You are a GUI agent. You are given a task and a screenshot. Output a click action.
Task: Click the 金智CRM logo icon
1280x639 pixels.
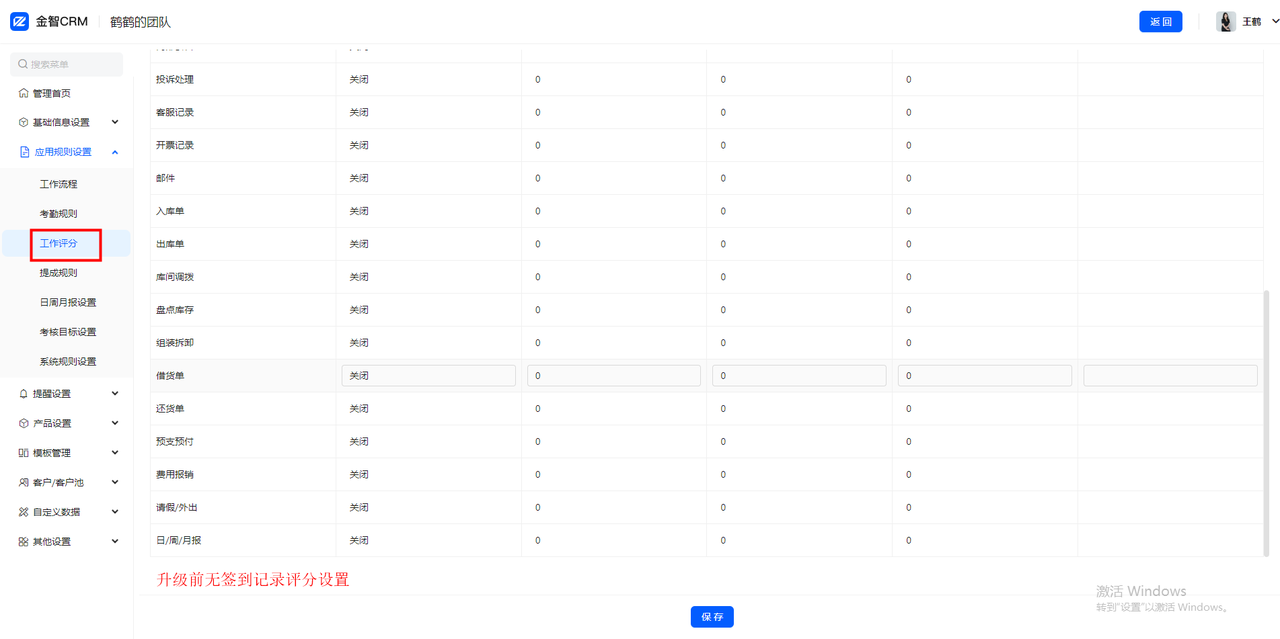coord(19,22)
